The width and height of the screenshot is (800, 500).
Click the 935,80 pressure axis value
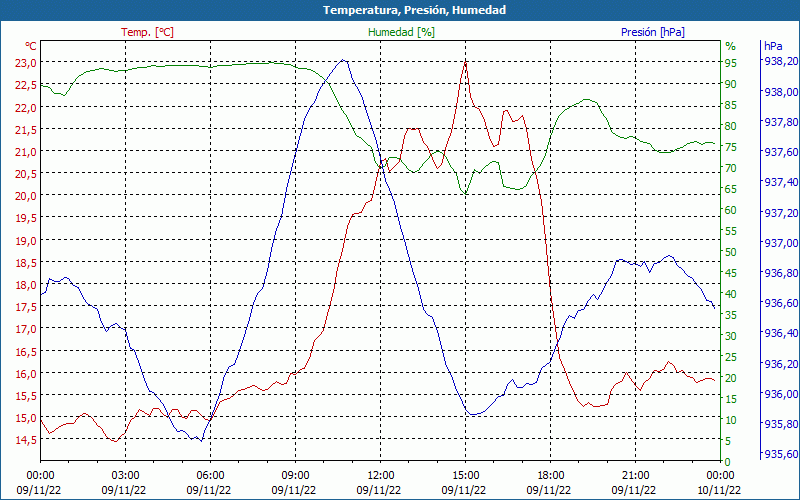[781, 424]
